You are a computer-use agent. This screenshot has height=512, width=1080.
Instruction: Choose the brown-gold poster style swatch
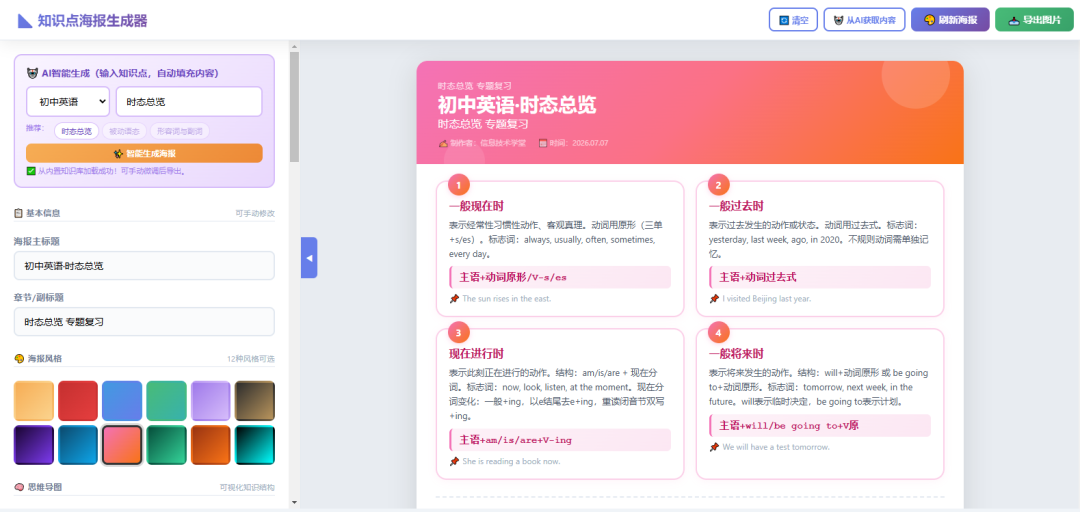(x=255, y=401)
